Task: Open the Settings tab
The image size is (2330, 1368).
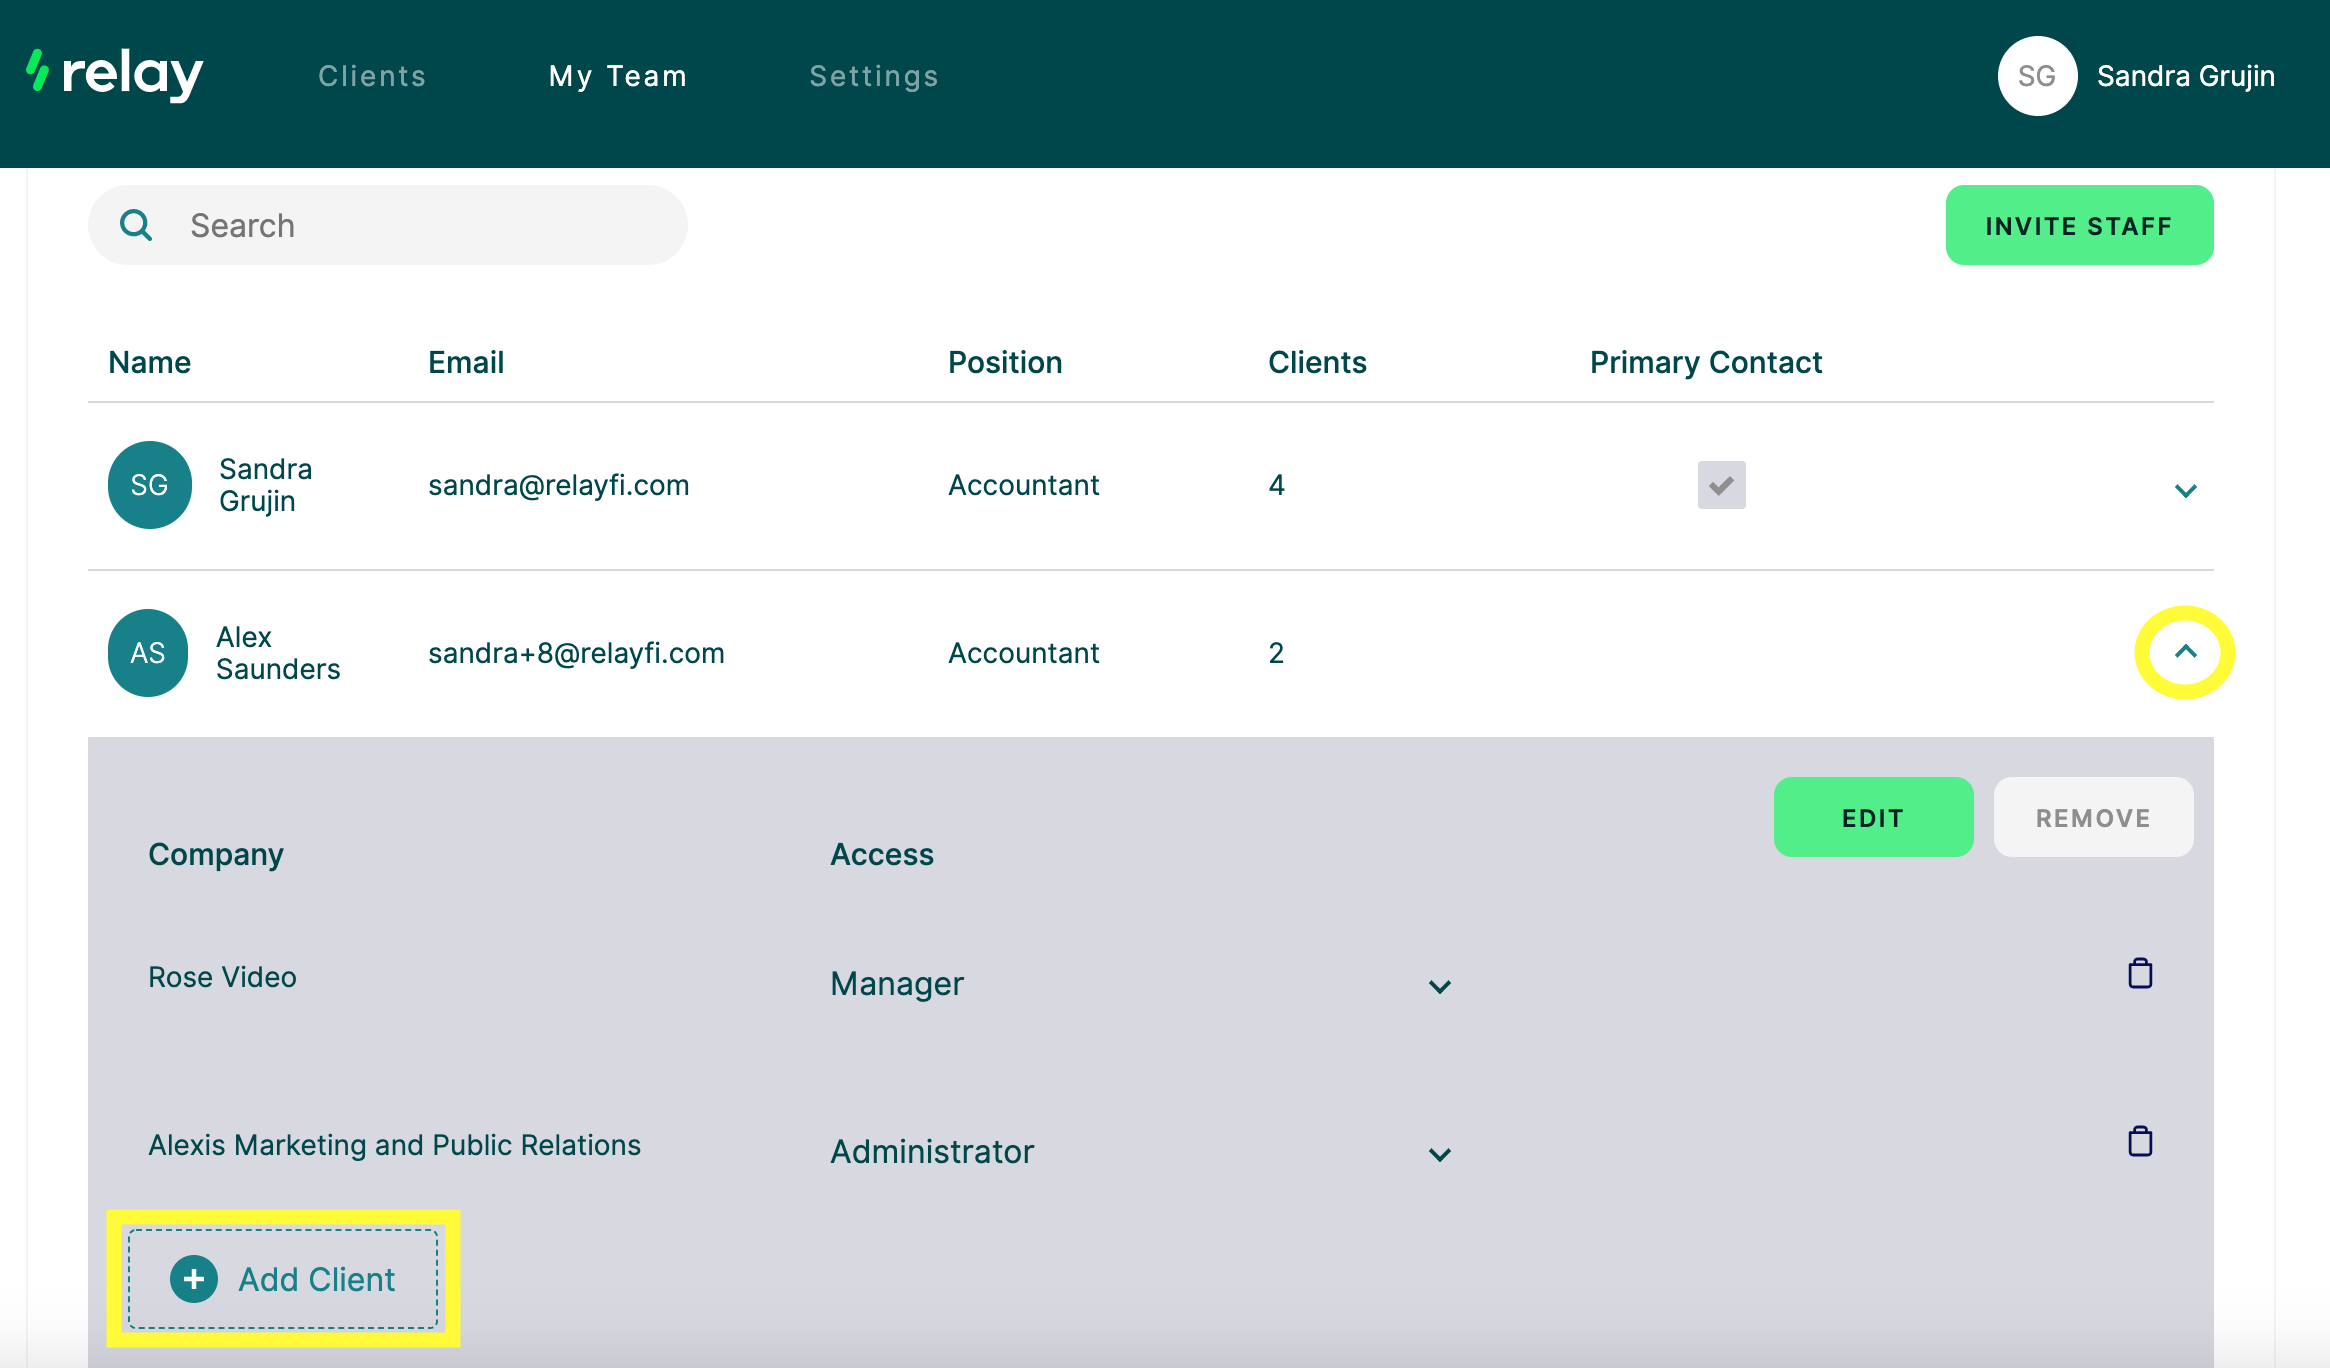Action: (874, 76)
